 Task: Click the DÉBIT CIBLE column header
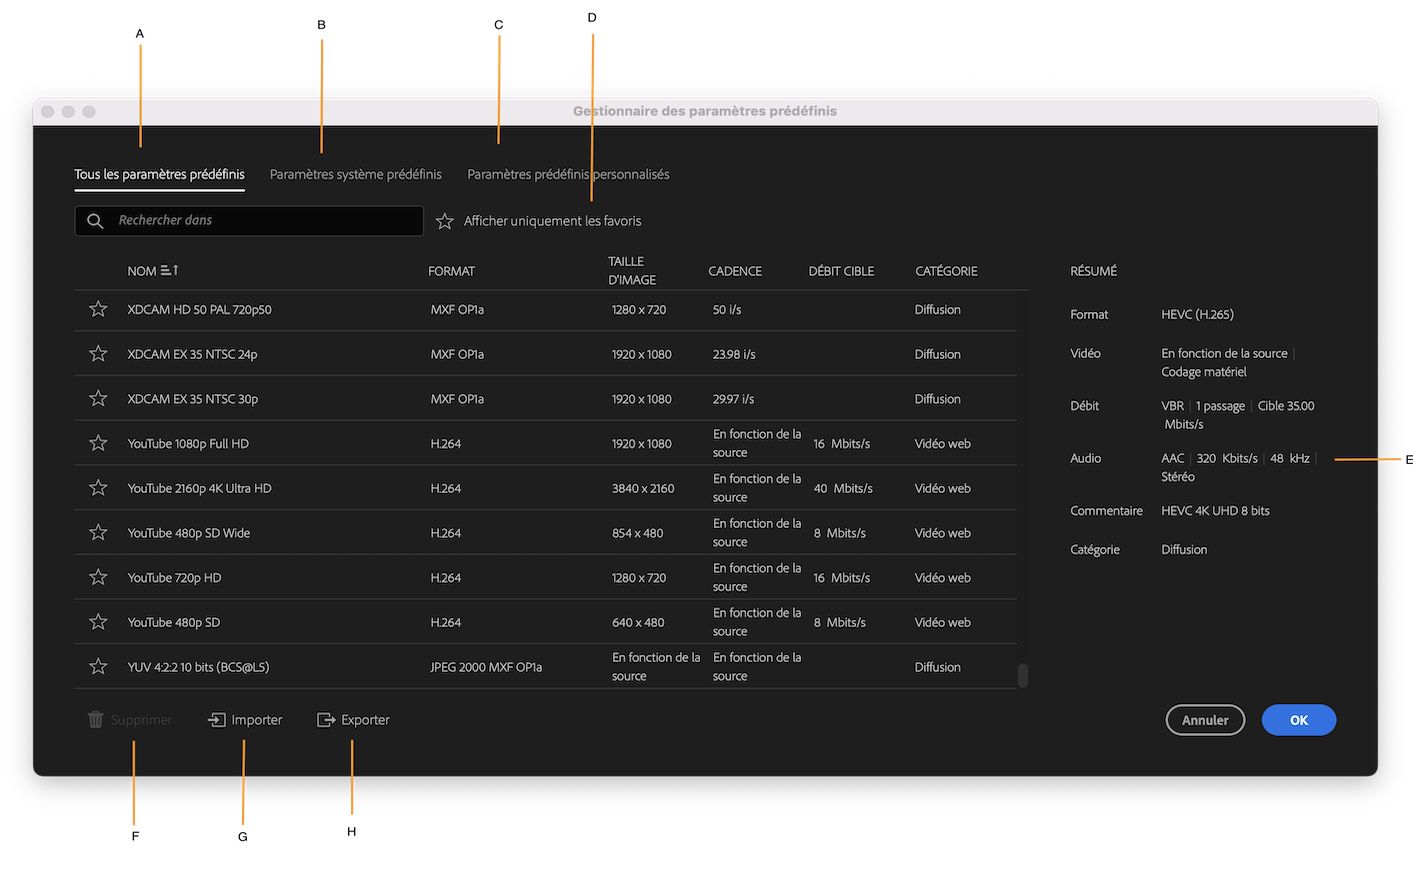pyautogui.click(x=841, y=271)
